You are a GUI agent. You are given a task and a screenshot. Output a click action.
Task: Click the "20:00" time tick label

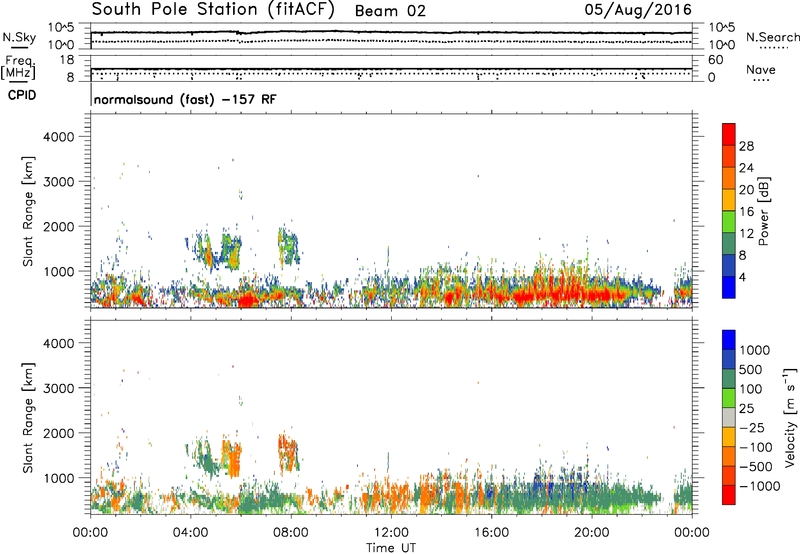[591, 533]
